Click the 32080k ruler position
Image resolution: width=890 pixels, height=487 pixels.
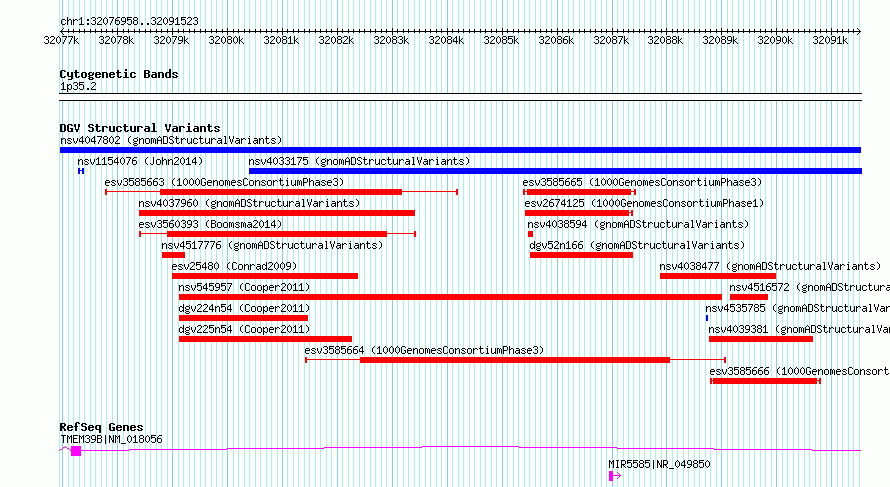click(x=226, y=40)
